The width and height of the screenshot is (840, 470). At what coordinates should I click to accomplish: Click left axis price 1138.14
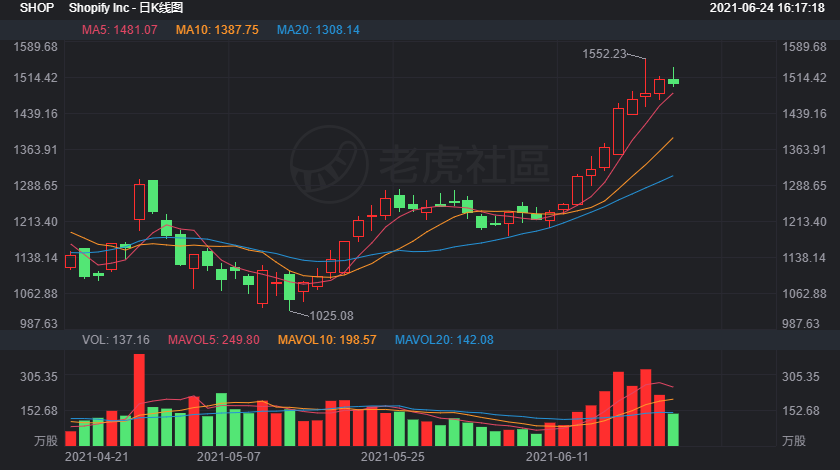(x=35, y=258)
